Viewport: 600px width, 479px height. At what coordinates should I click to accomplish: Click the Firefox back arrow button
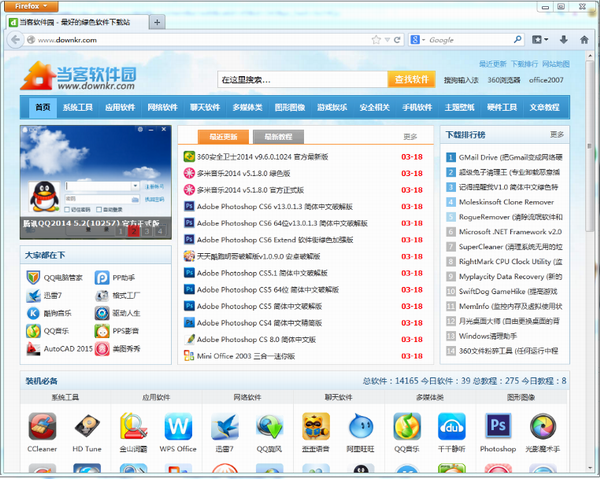[17, 40]
